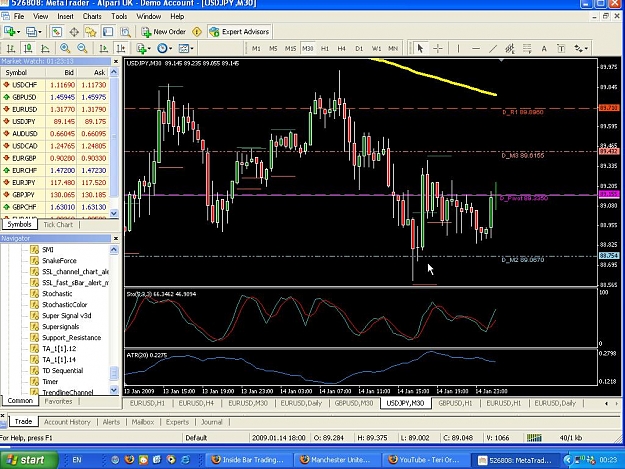Open the Indicators list dropdown
Screen dimensions: 625x469
coord(143,49)
